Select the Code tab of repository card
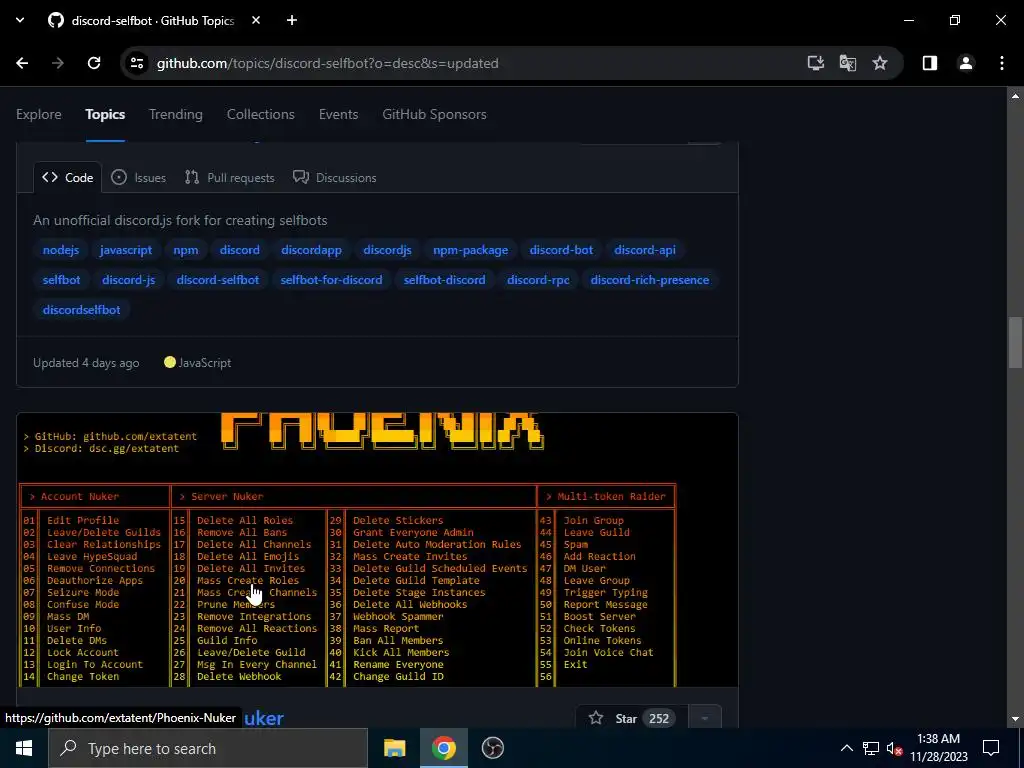1024x768 pixels. 68,178
